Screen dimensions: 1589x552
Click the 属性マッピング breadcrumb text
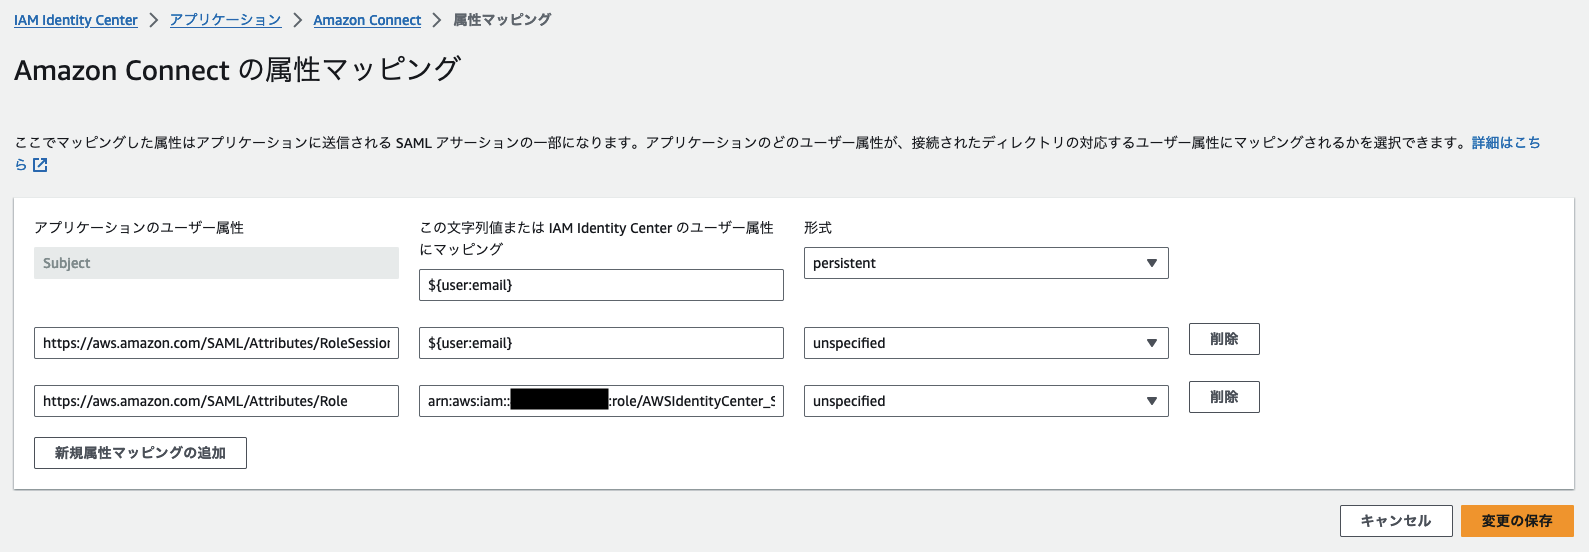click(502, 20)
